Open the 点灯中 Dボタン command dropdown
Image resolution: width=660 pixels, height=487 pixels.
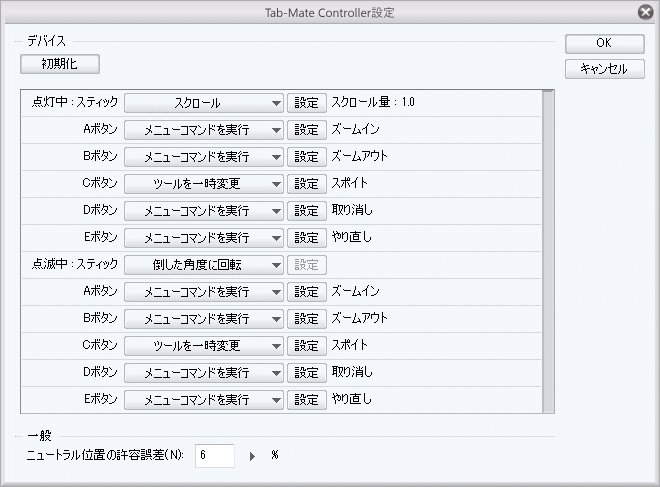click(204, 211)
